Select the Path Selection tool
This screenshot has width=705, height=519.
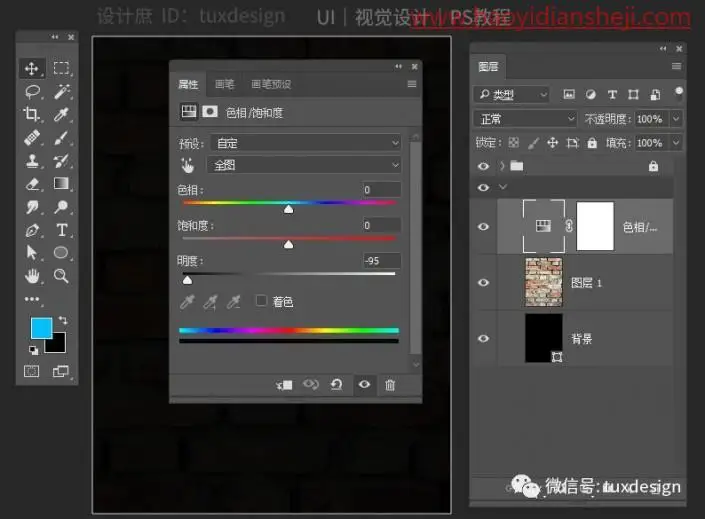(31, 253)
